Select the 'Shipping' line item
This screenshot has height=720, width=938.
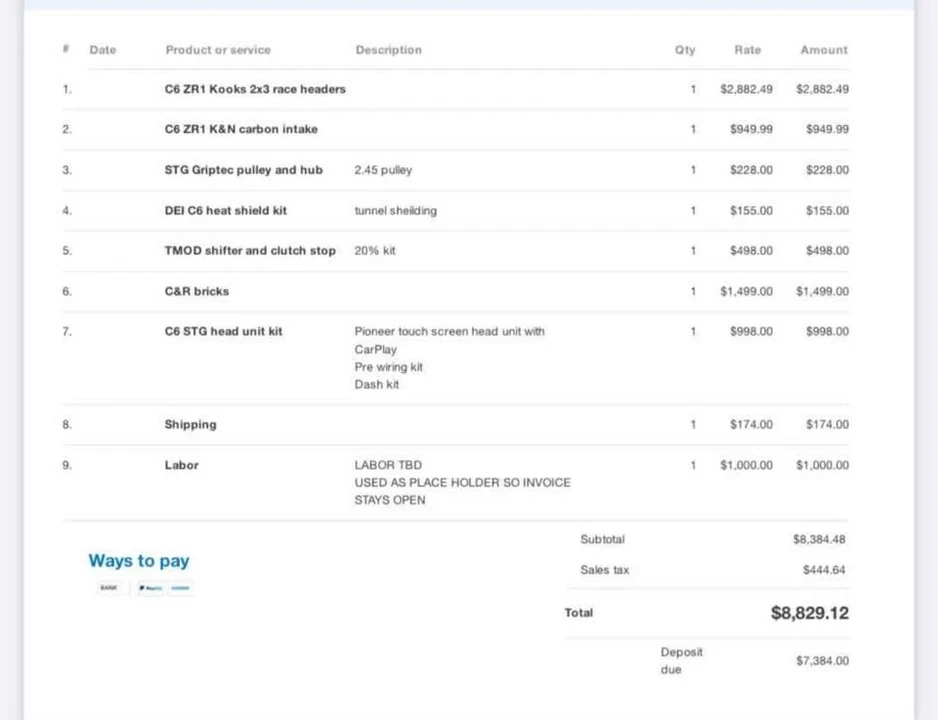[190, 425]
